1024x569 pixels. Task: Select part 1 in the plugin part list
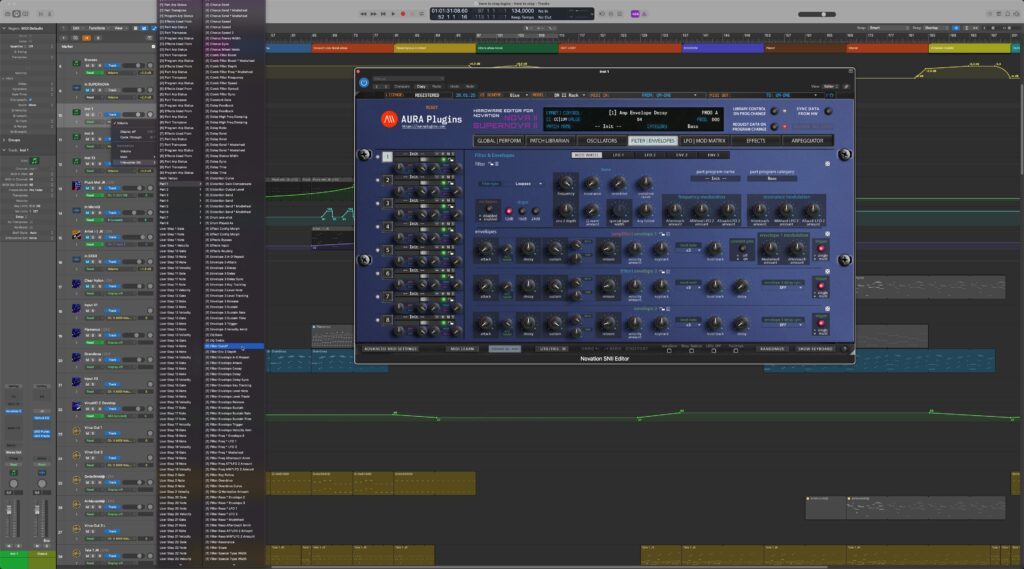pos(387,157)
